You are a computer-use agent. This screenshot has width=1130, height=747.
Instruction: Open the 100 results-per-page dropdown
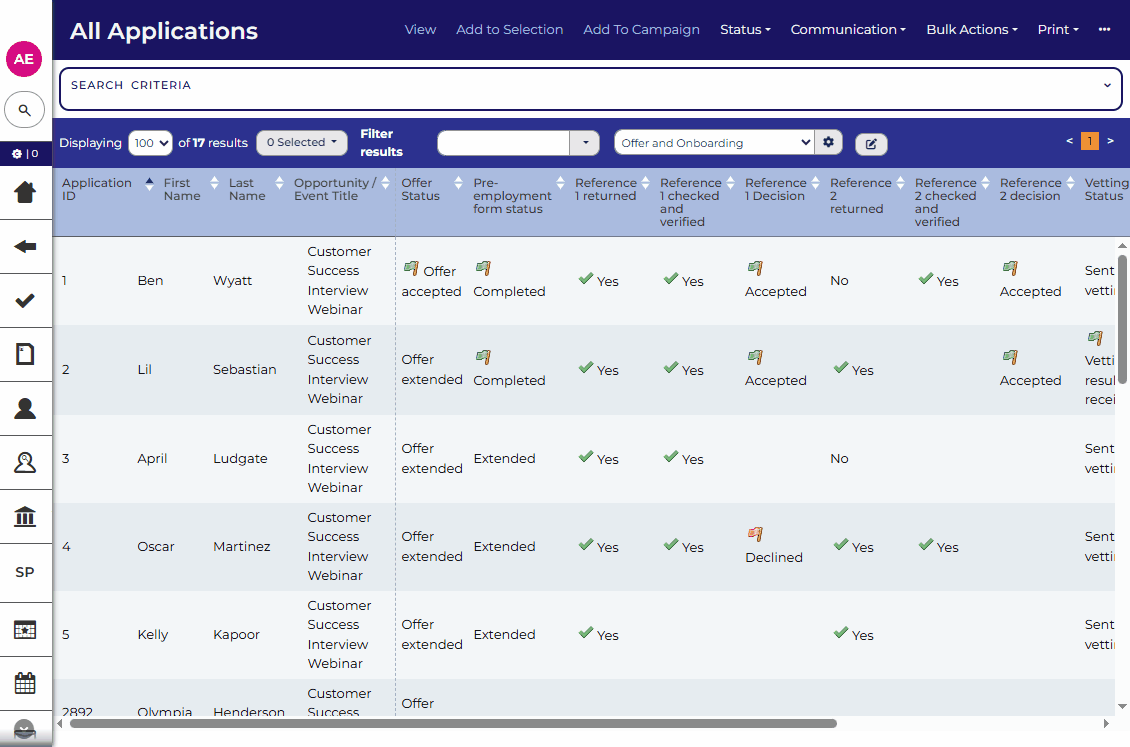click(x=150, y=143)
